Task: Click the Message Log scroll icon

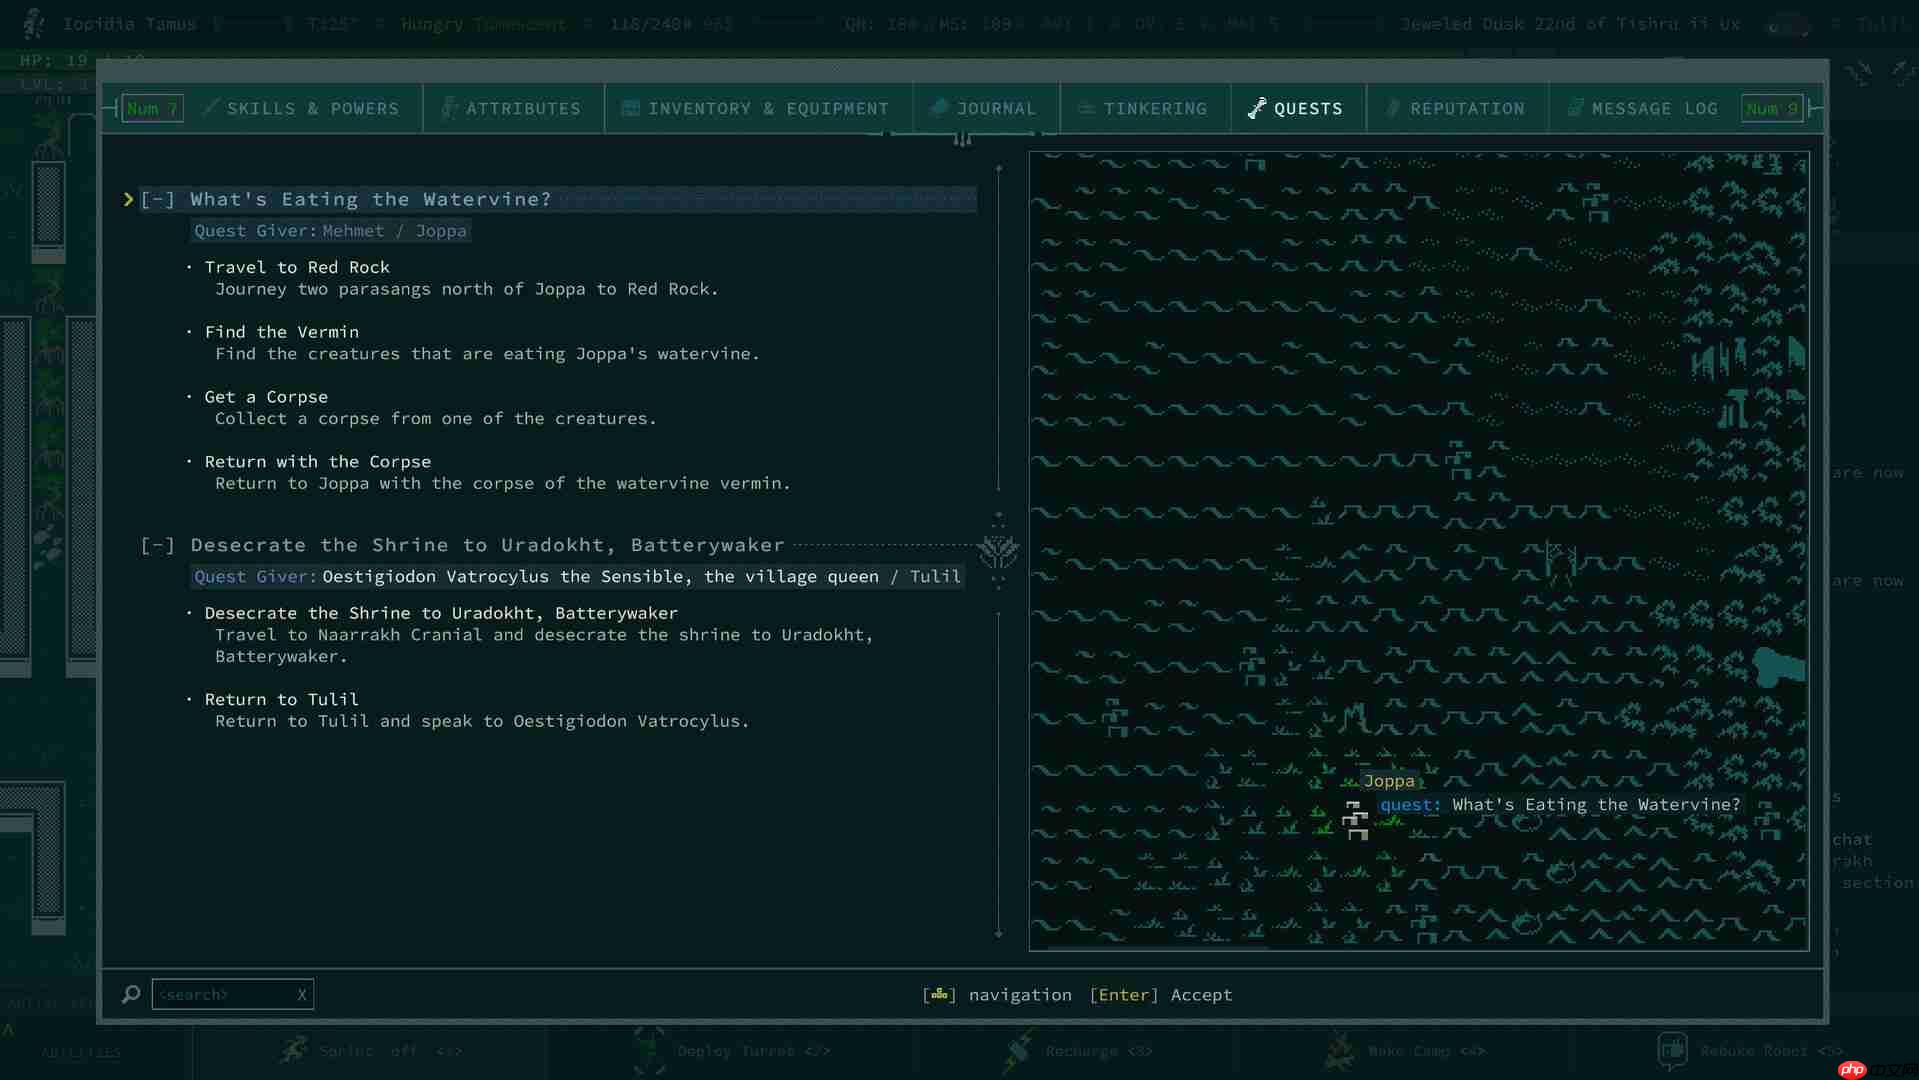Action: pos(1574,108)
